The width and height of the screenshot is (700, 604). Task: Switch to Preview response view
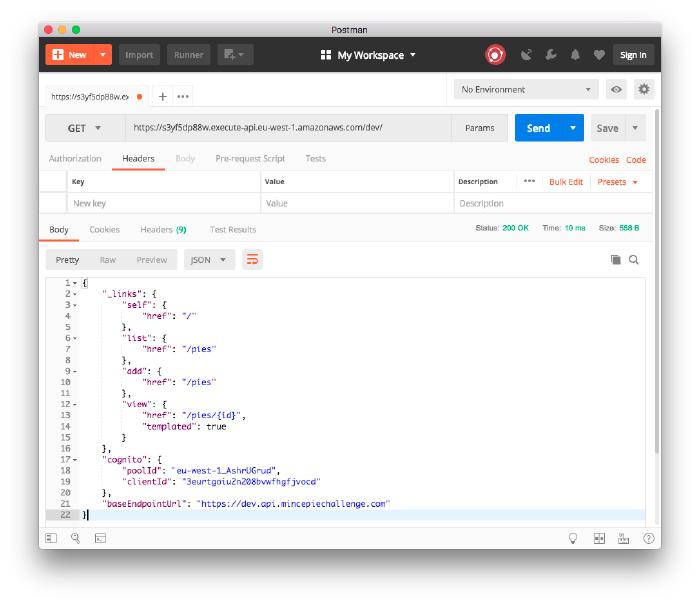click(152, 260)
